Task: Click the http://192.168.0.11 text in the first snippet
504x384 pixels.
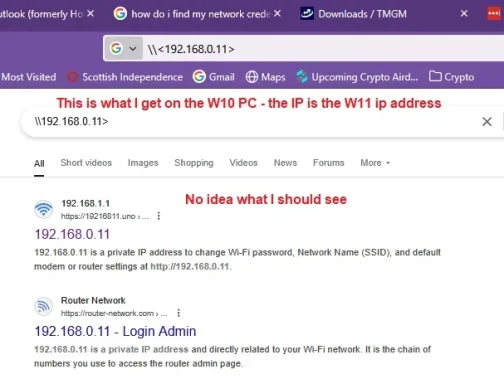Action: 190,266
